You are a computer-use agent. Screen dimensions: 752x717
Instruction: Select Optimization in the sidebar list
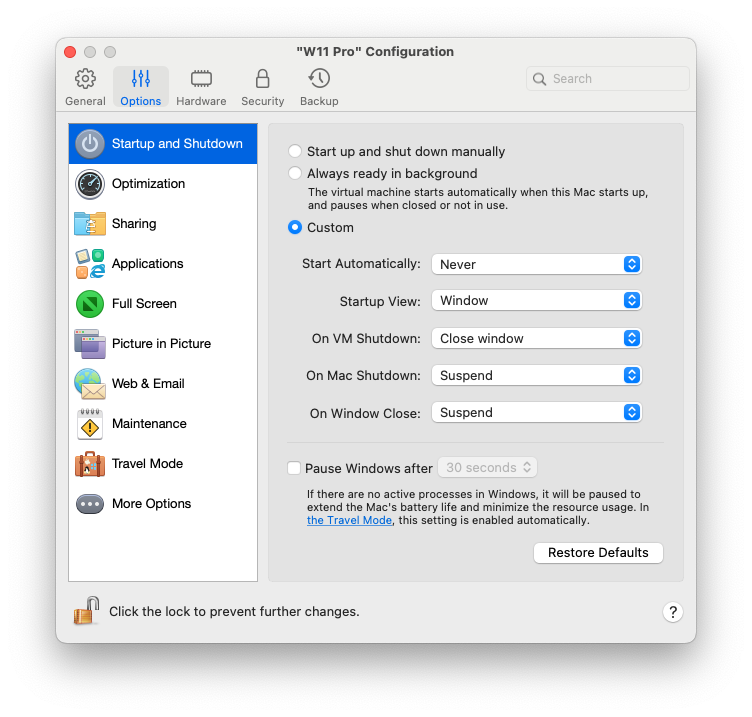(163, 184)
